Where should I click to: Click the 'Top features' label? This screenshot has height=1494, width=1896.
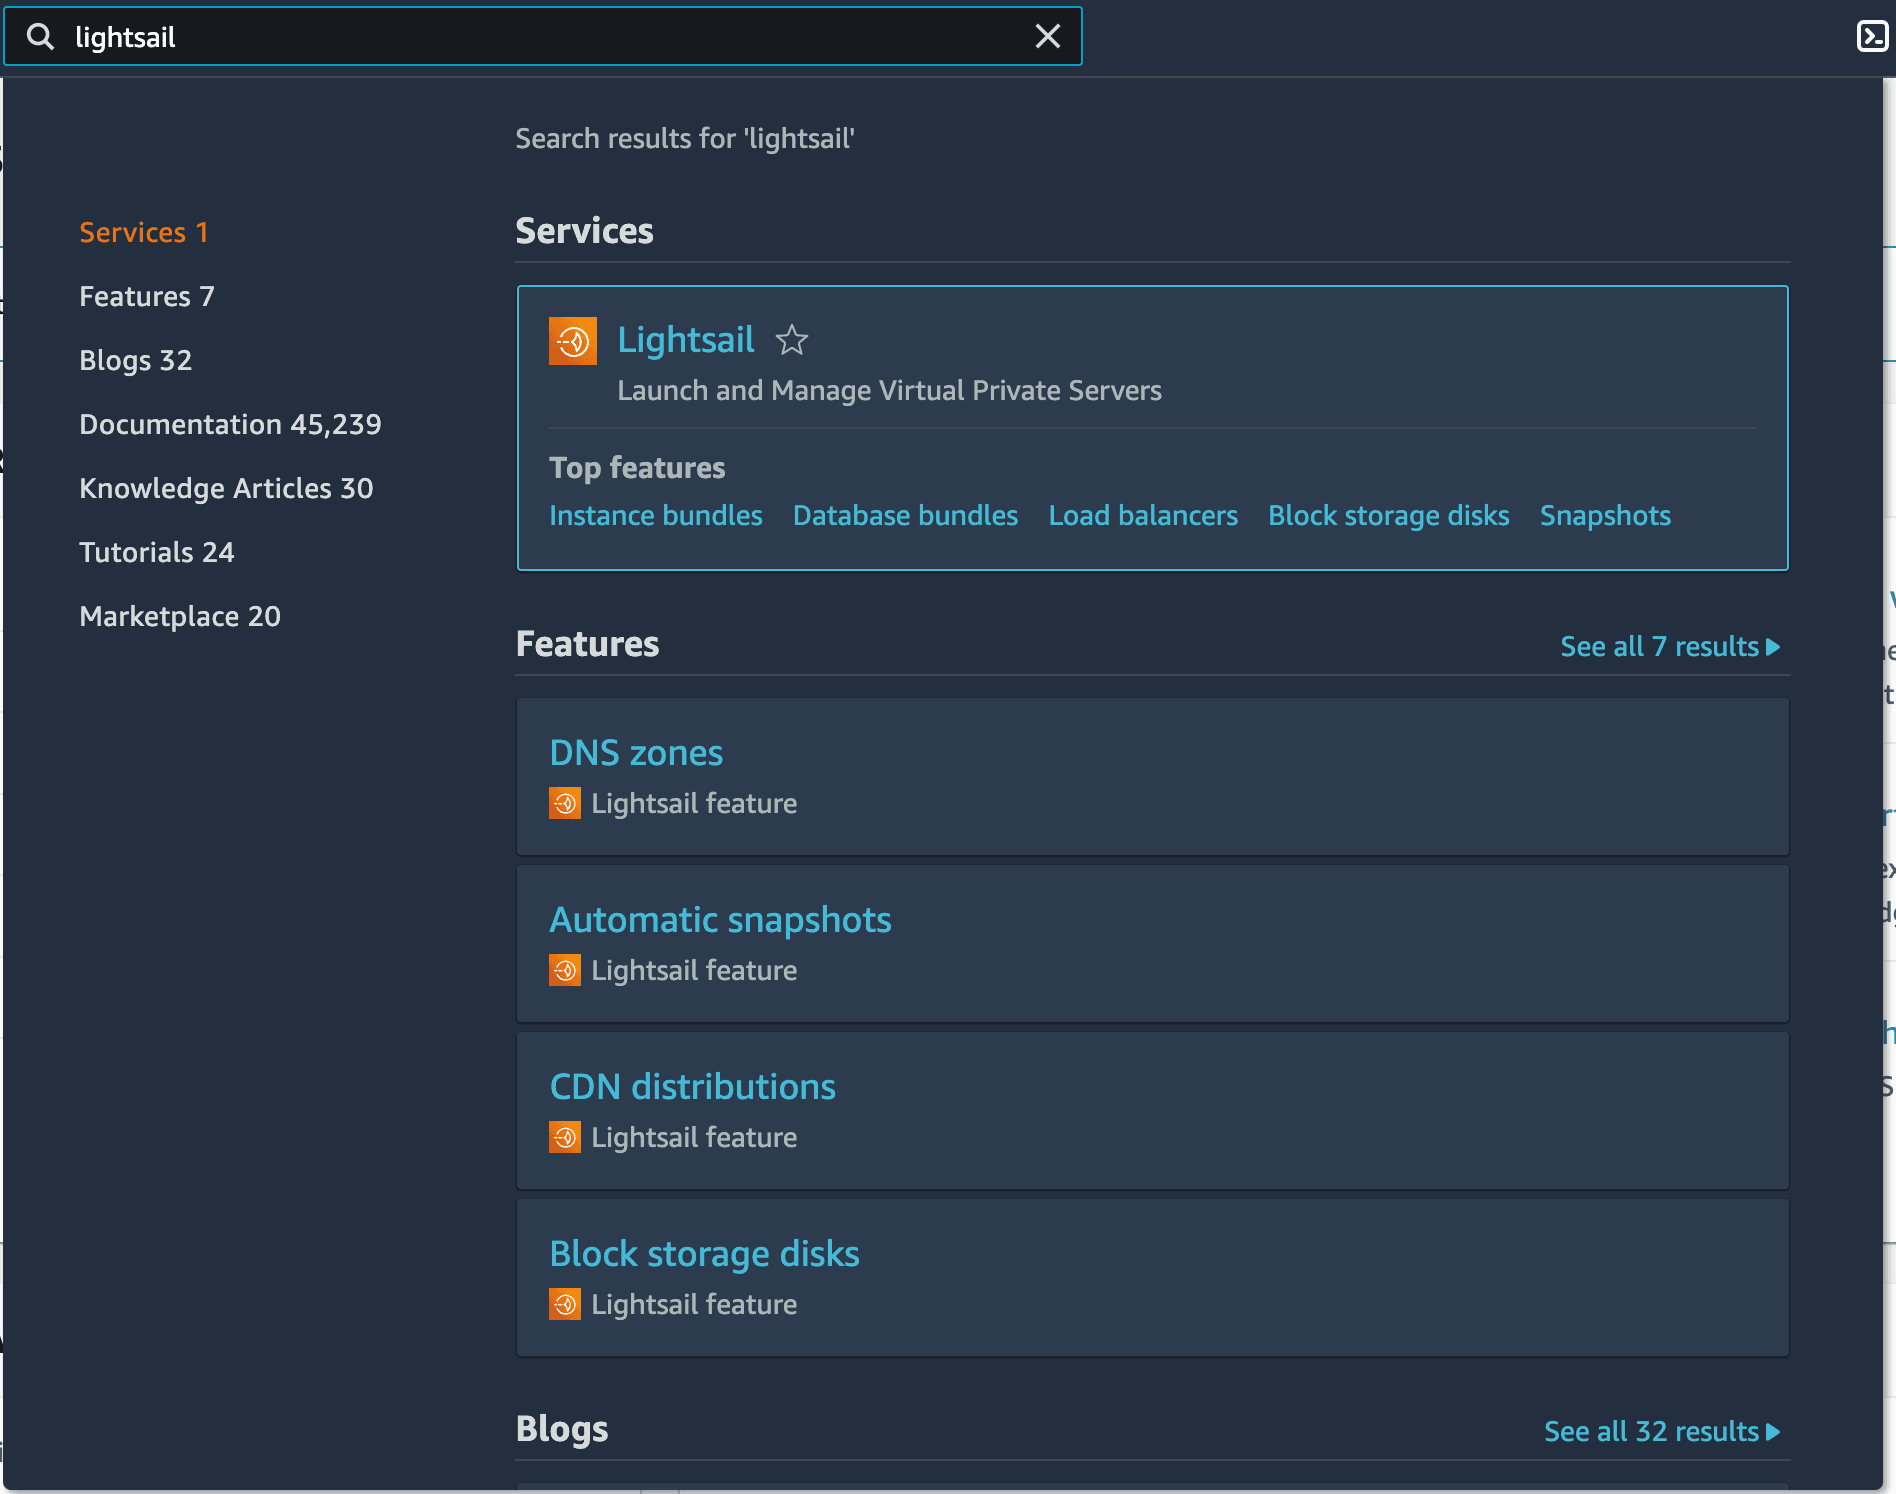pyautogui.click(x=637, y=467)
